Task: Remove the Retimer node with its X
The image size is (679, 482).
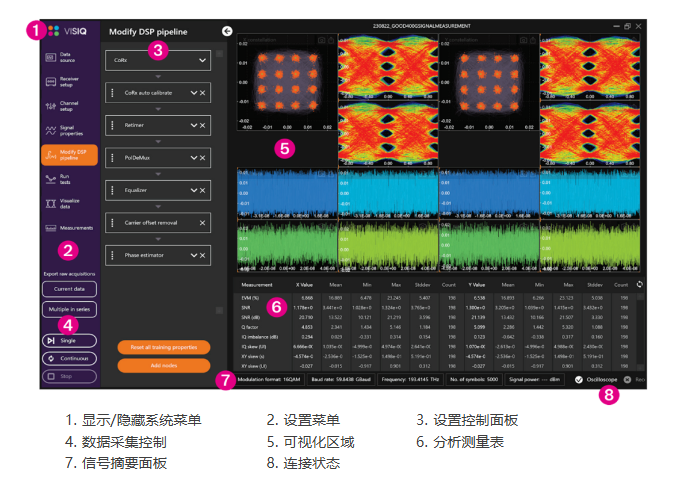Action: pos(202,125)
